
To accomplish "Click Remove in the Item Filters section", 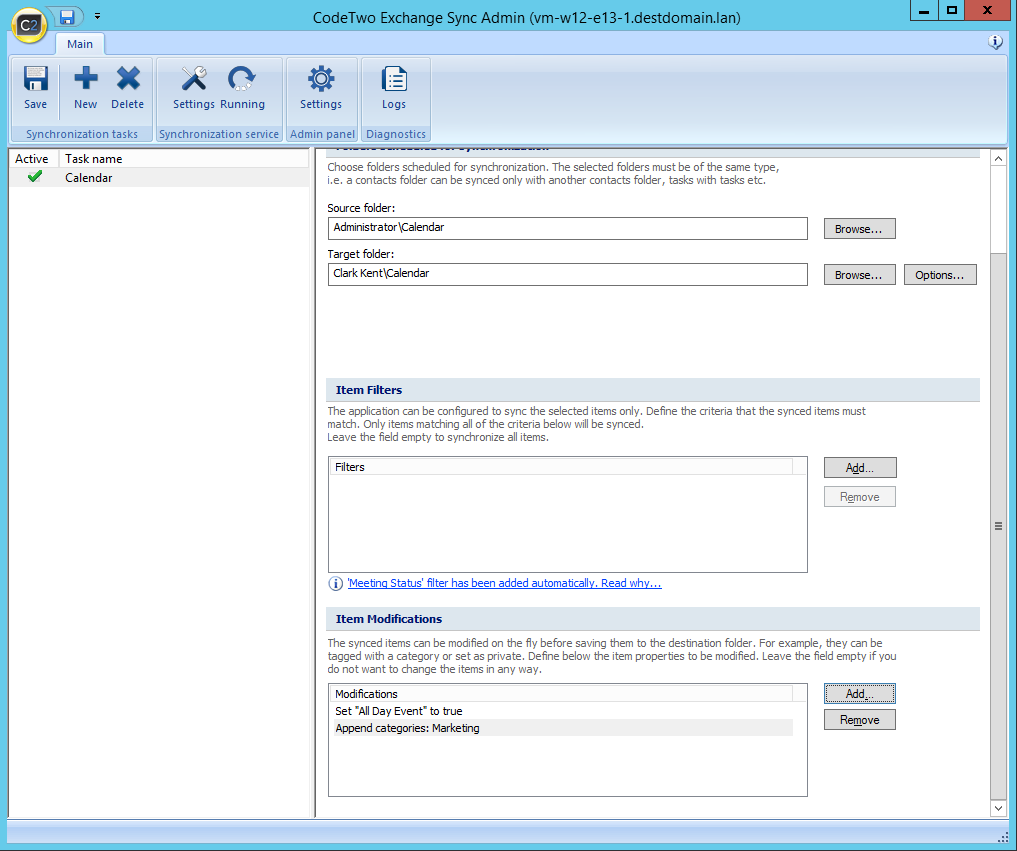I will pos(860,497).
